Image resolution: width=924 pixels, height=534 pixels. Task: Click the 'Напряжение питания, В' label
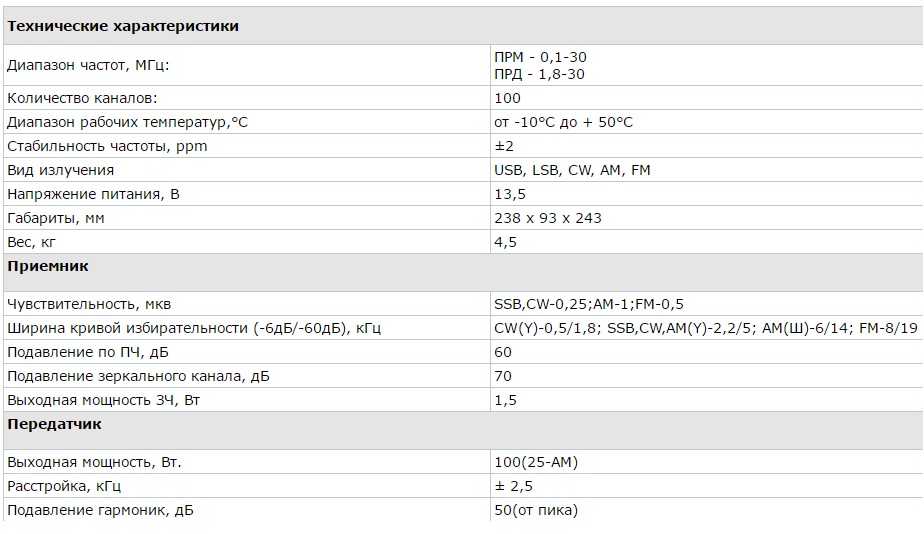[x=93, y=194]
